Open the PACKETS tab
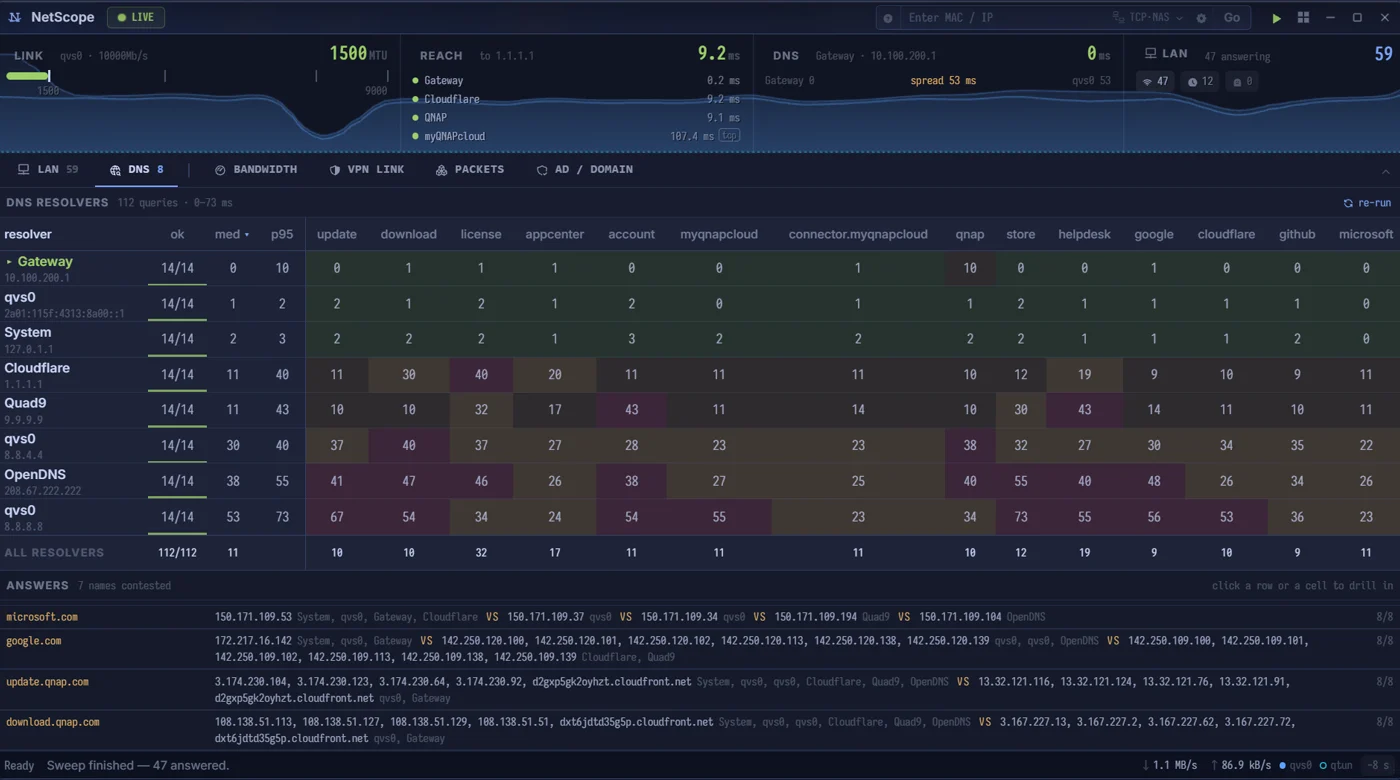Screen dimensions: 1400x780 click(470, 170)
